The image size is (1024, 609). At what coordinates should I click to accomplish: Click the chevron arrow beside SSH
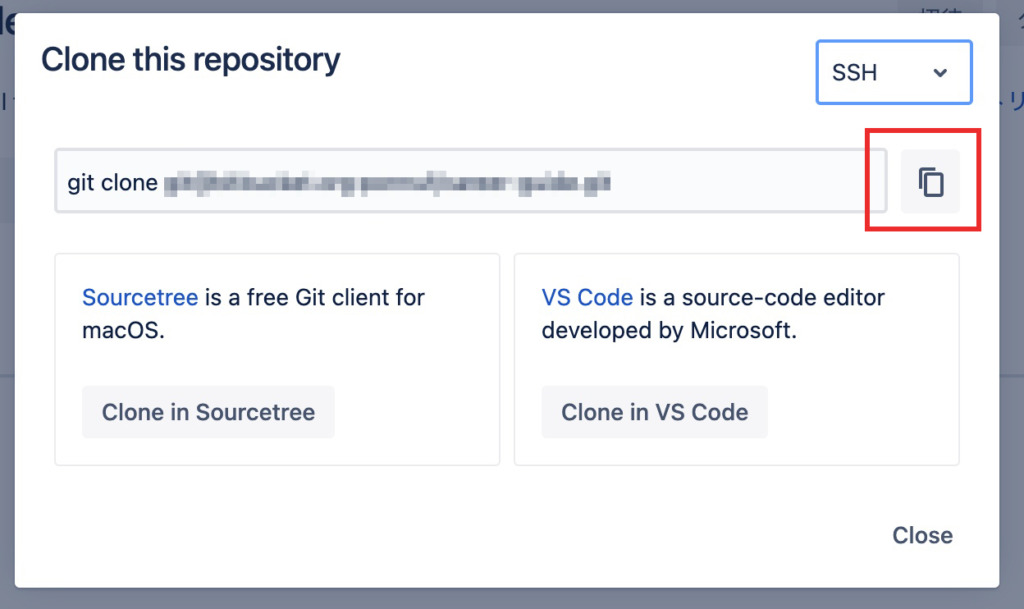coord(940,72)
